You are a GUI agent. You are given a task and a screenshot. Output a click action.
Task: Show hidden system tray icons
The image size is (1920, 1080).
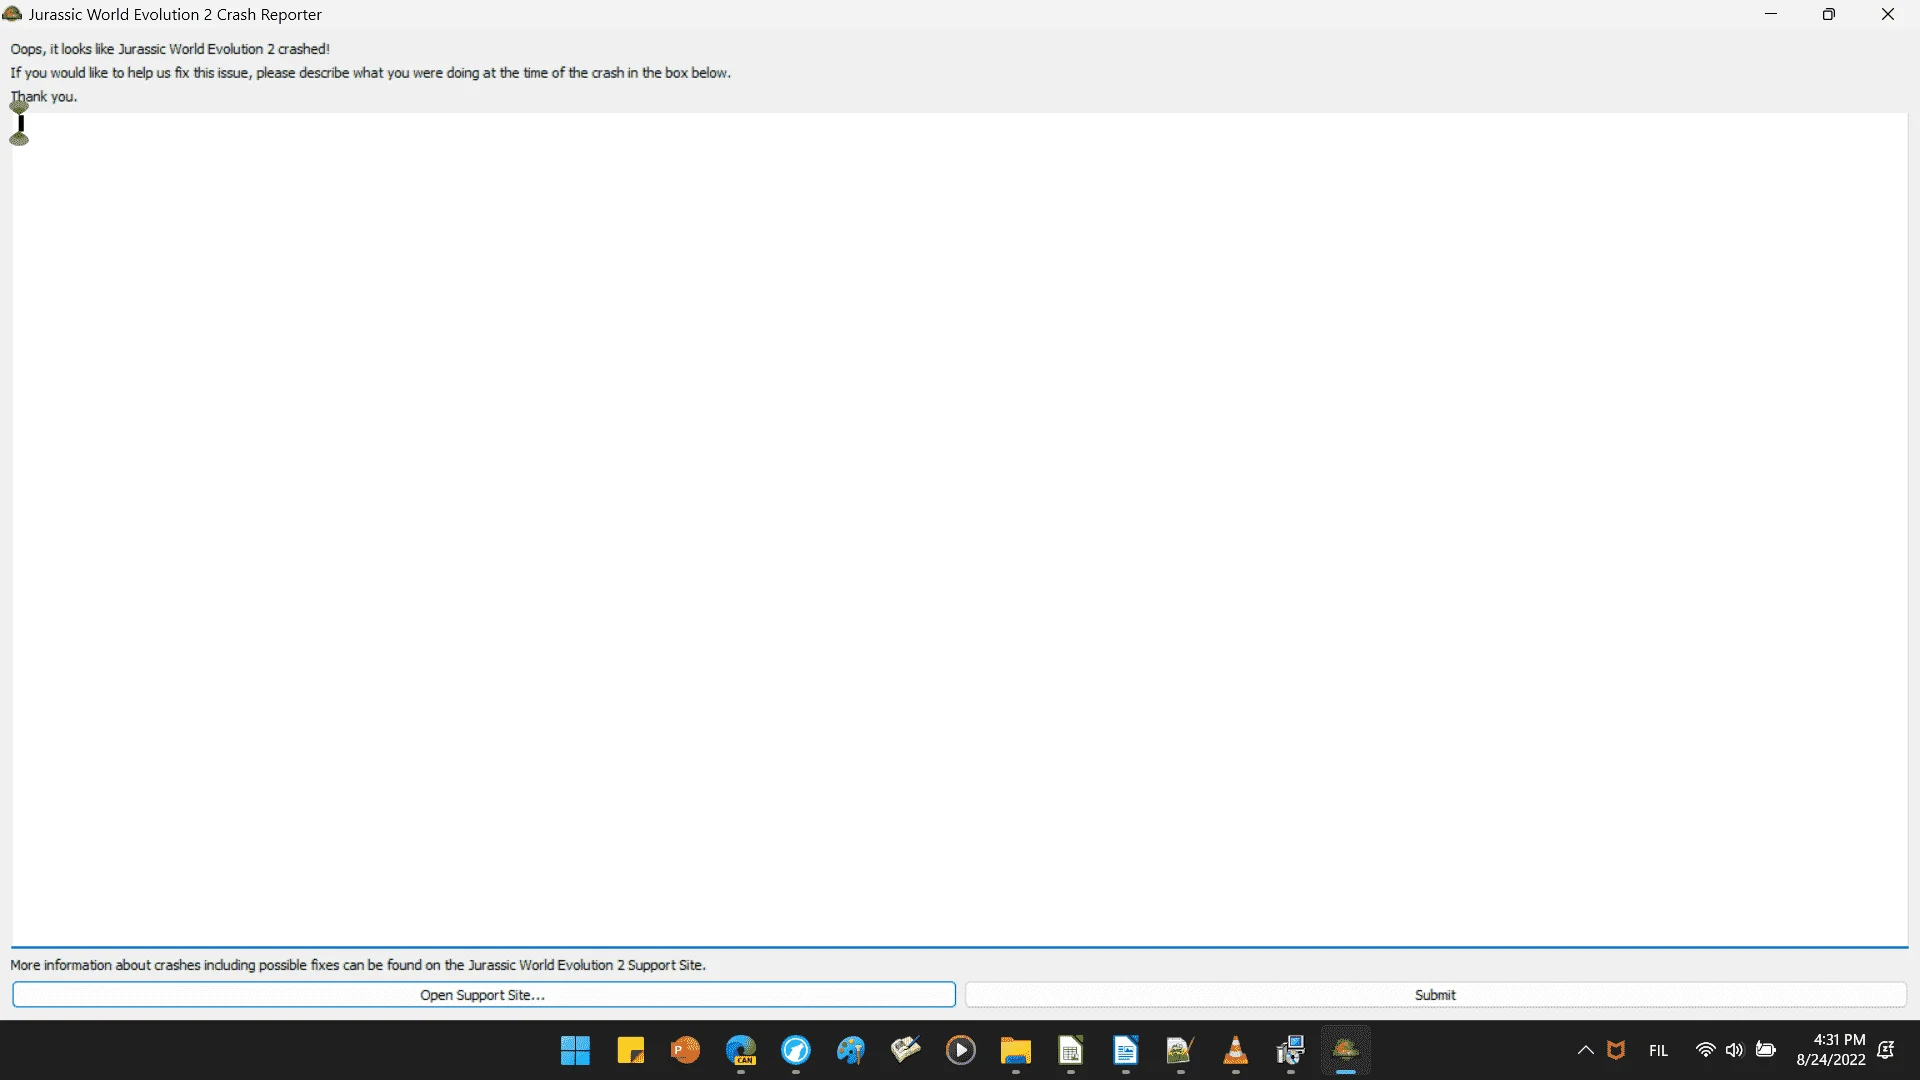coord(1586,1050)
